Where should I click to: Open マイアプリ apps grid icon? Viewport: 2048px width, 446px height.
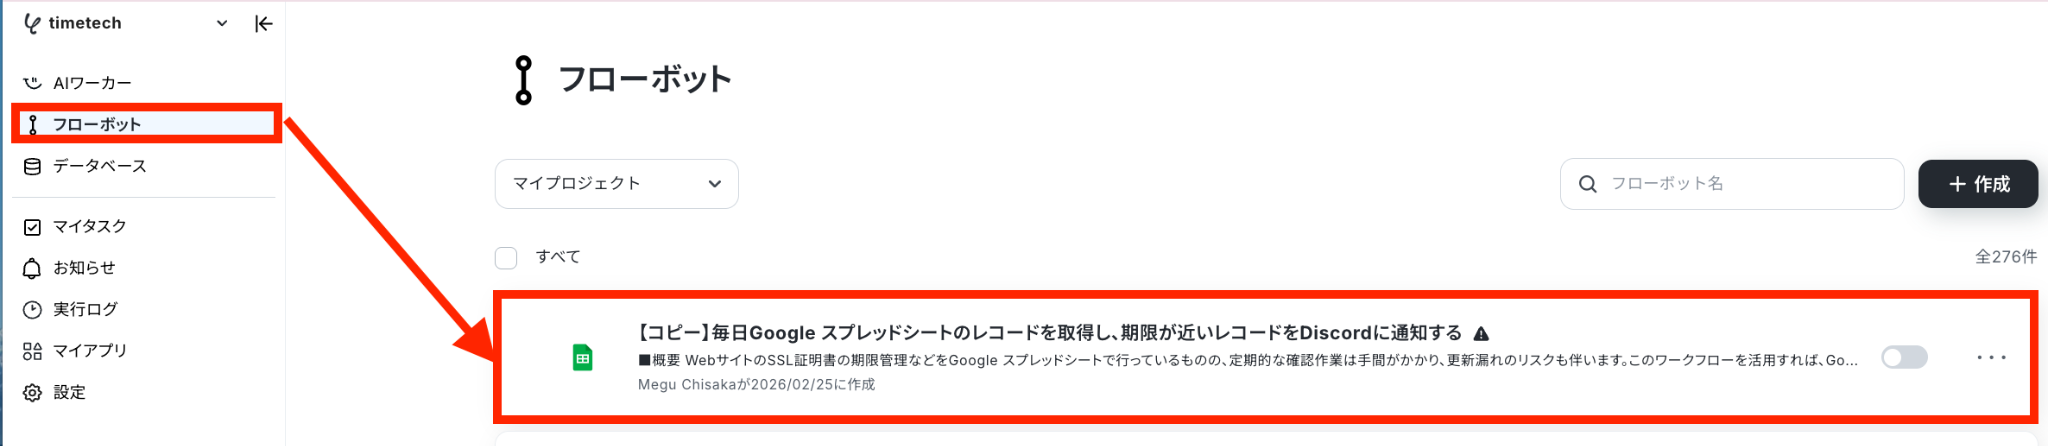[32, 351]
